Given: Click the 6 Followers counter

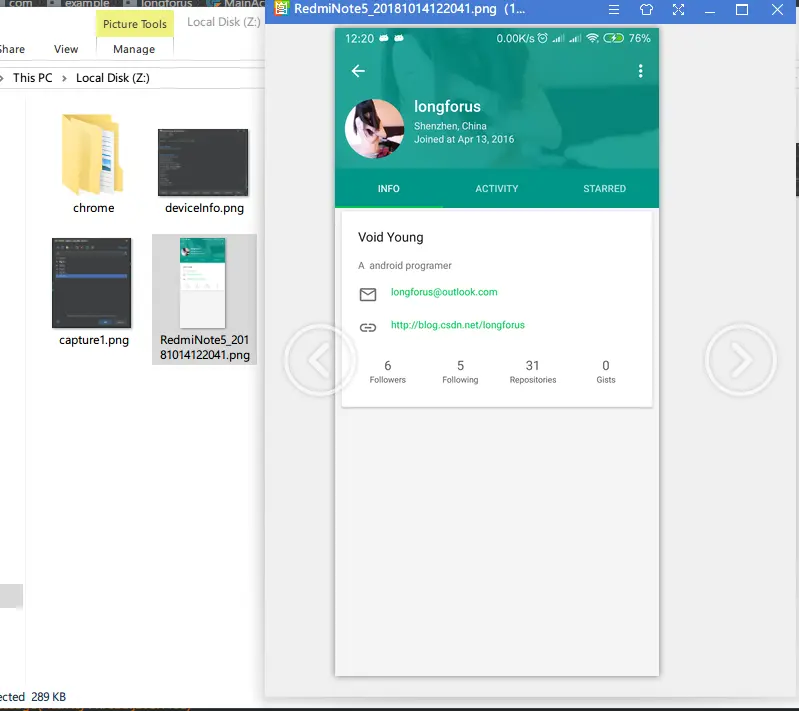Looking at the screenshot, I should pos(387,372).
